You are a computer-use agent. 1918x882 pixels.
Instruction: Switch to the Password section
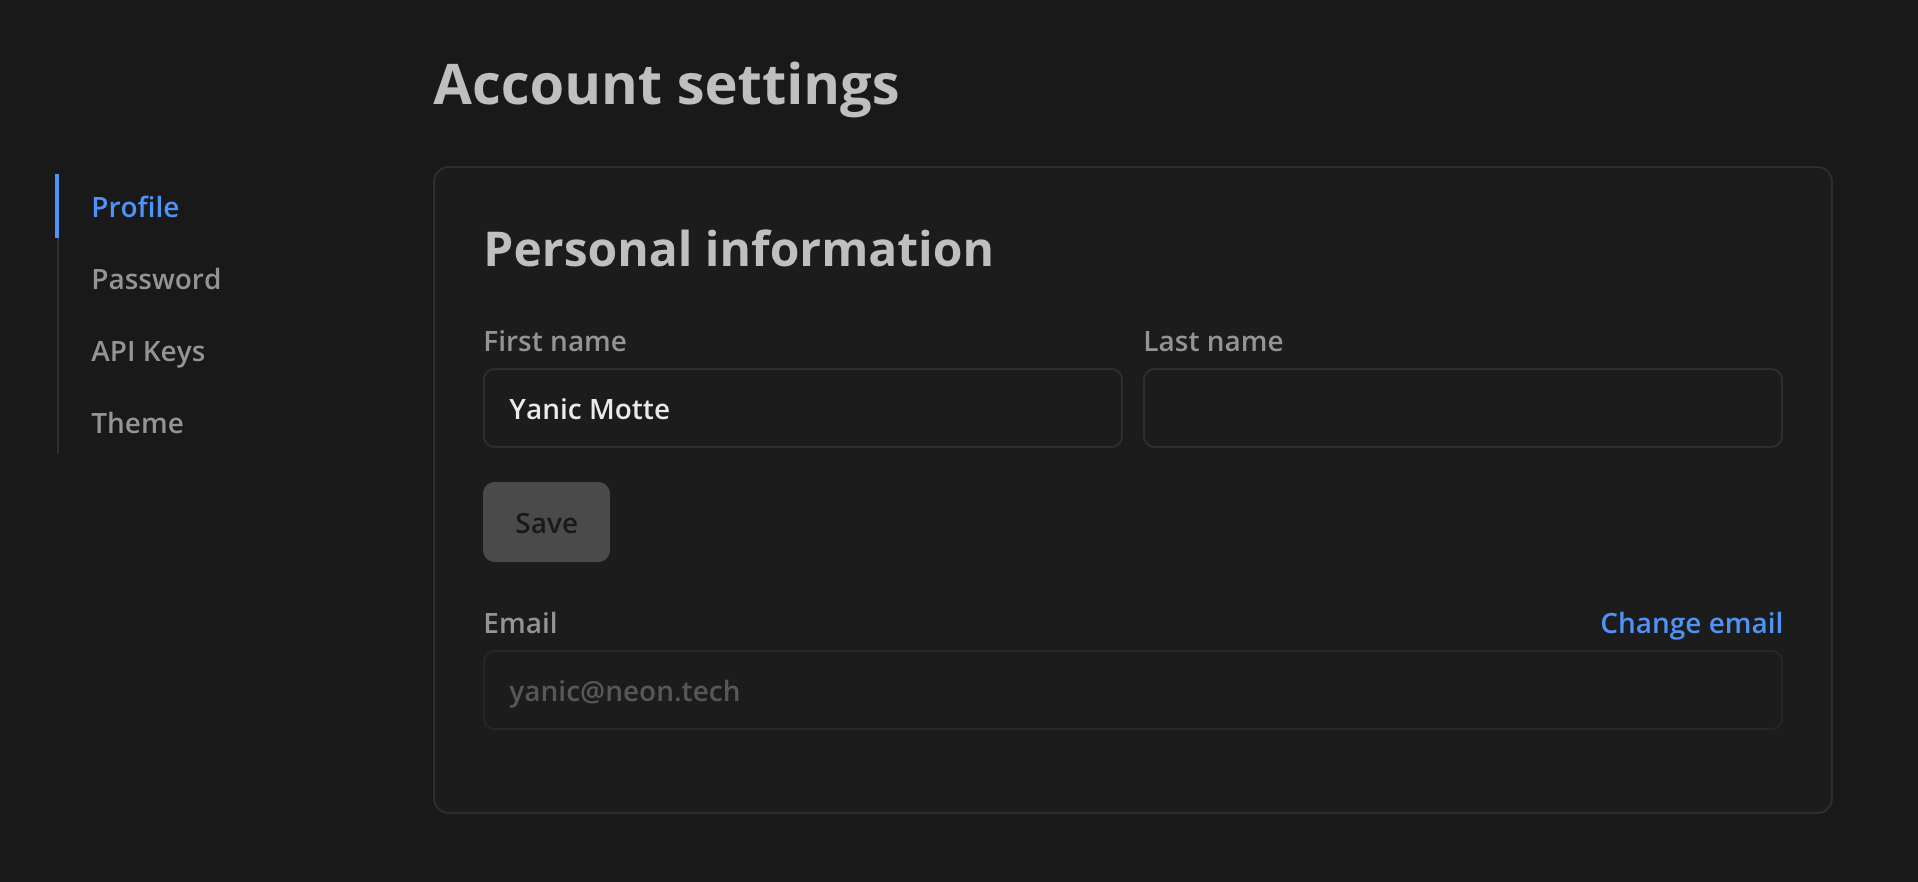[x=156, y=279]
